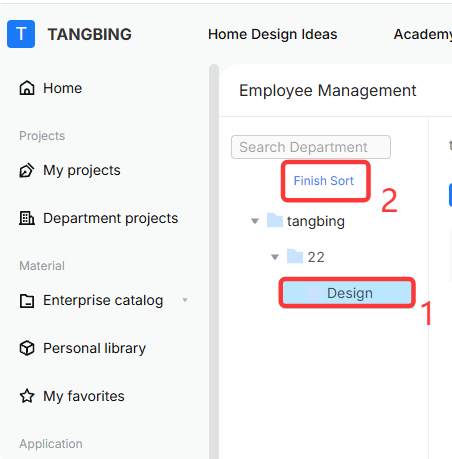
Task: Collapse the 22 department node arrow
Action: pos(275,257)
